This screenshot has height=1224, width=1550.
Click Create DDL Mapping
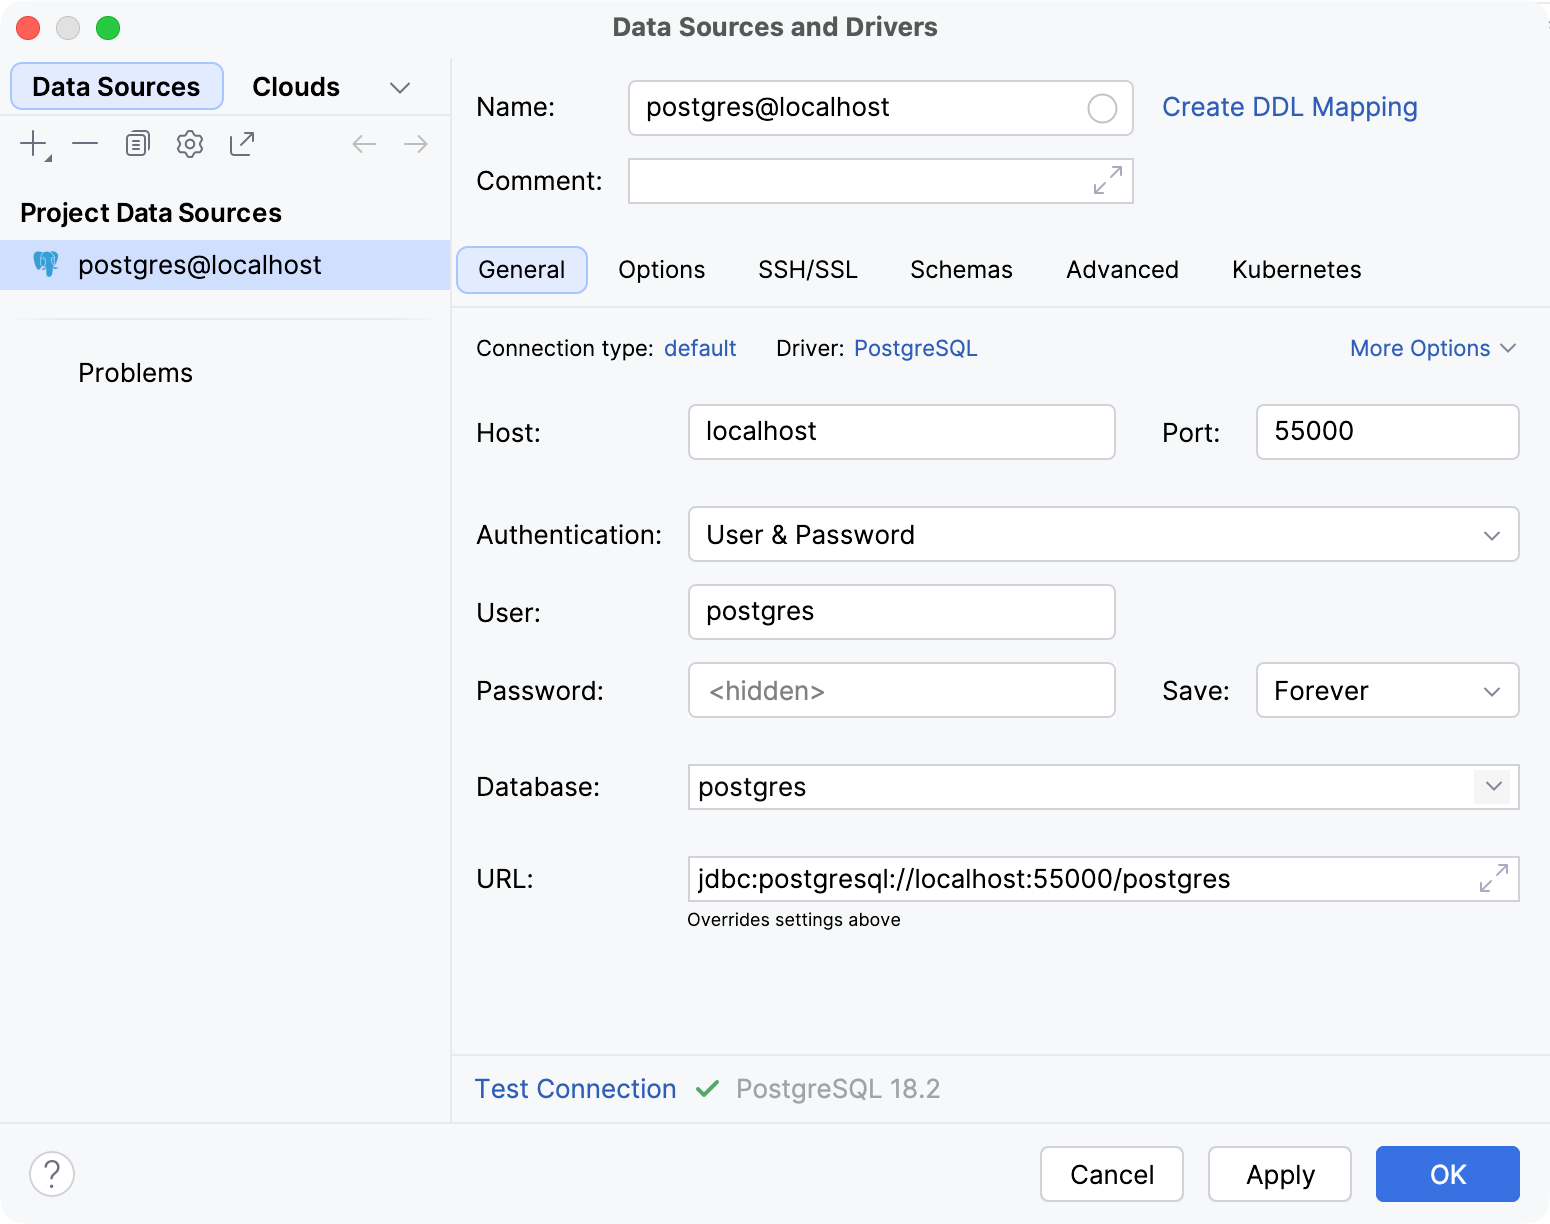coord(1289,106)
